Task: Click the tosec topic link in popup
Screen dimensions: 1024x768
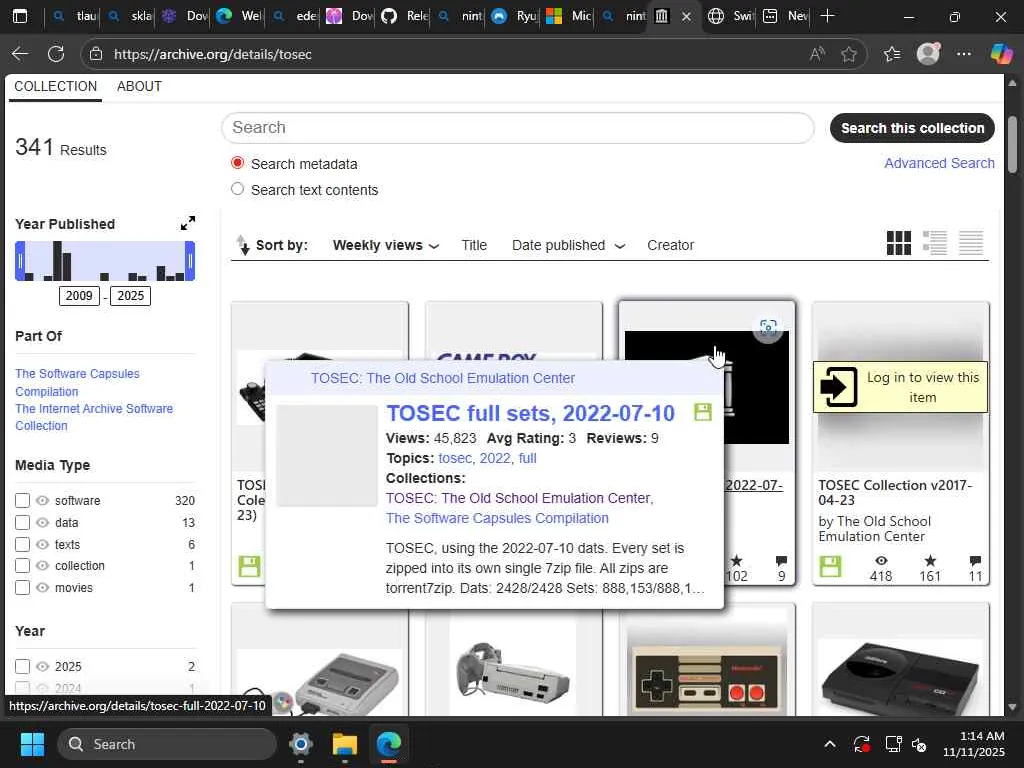Action: (x=455, y=458)
